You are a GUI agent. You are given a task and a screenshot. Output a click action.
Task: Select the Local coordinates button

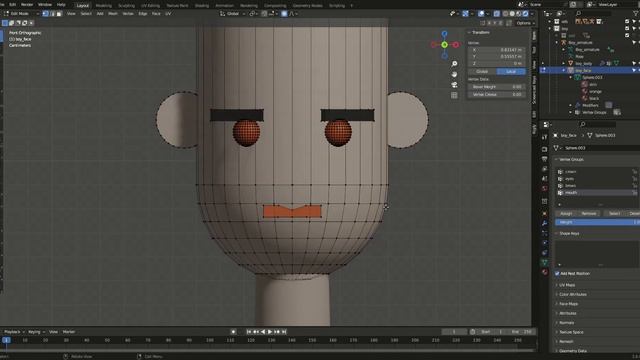pos(511,71)
